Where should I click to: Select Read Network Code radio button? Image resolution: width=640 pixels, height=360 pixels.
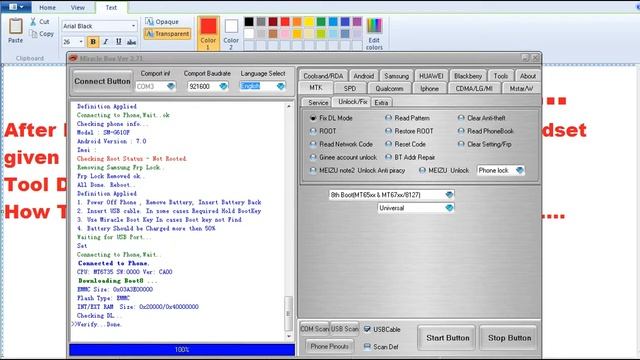click(x=313, y=144)
